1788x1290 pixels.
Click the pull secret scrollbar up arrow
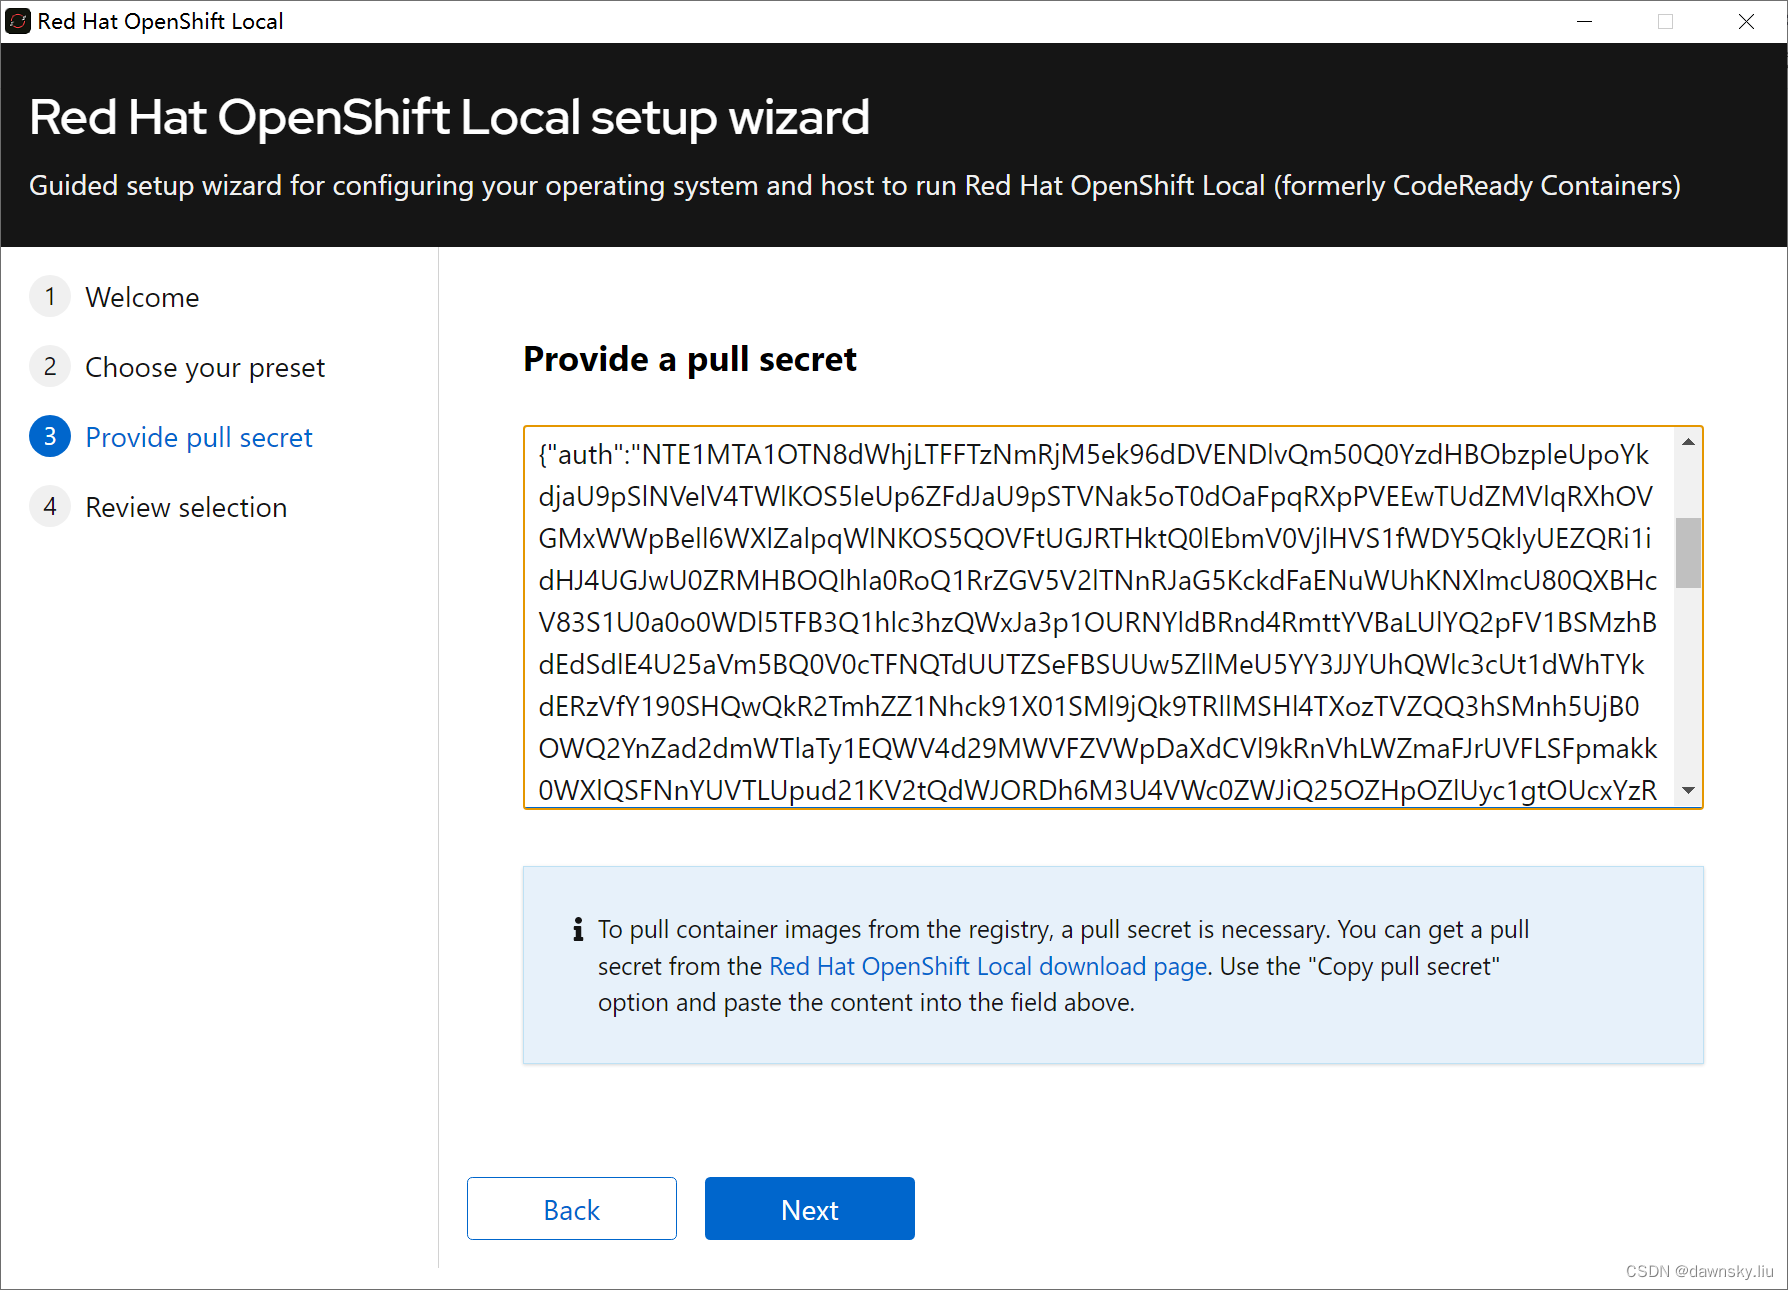click(x=1688, y=442)
